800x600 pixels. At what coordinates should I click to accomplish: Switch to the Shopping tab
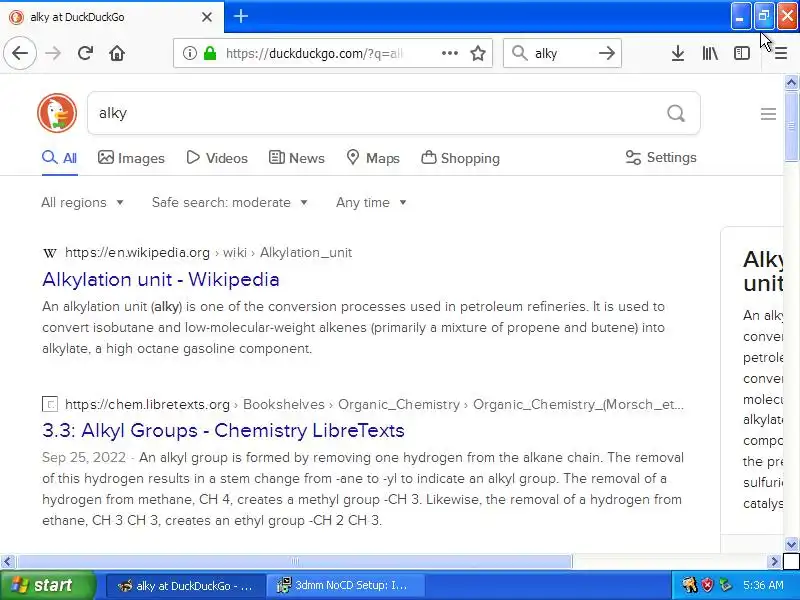pyautogui.click(x=460, y=158)
